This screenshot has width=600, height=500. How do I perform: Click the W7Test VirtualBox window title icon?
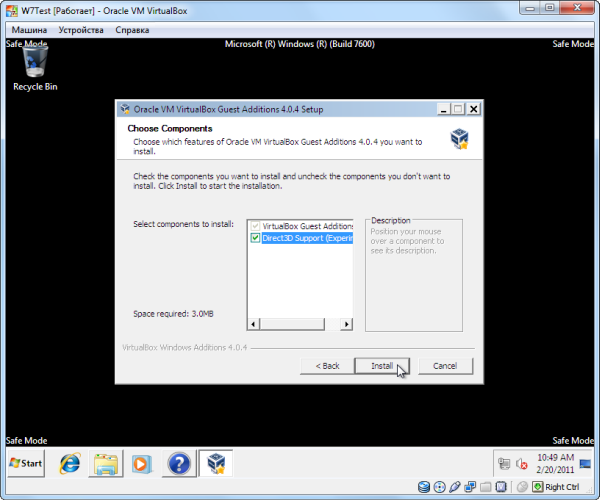click(11, 11)
